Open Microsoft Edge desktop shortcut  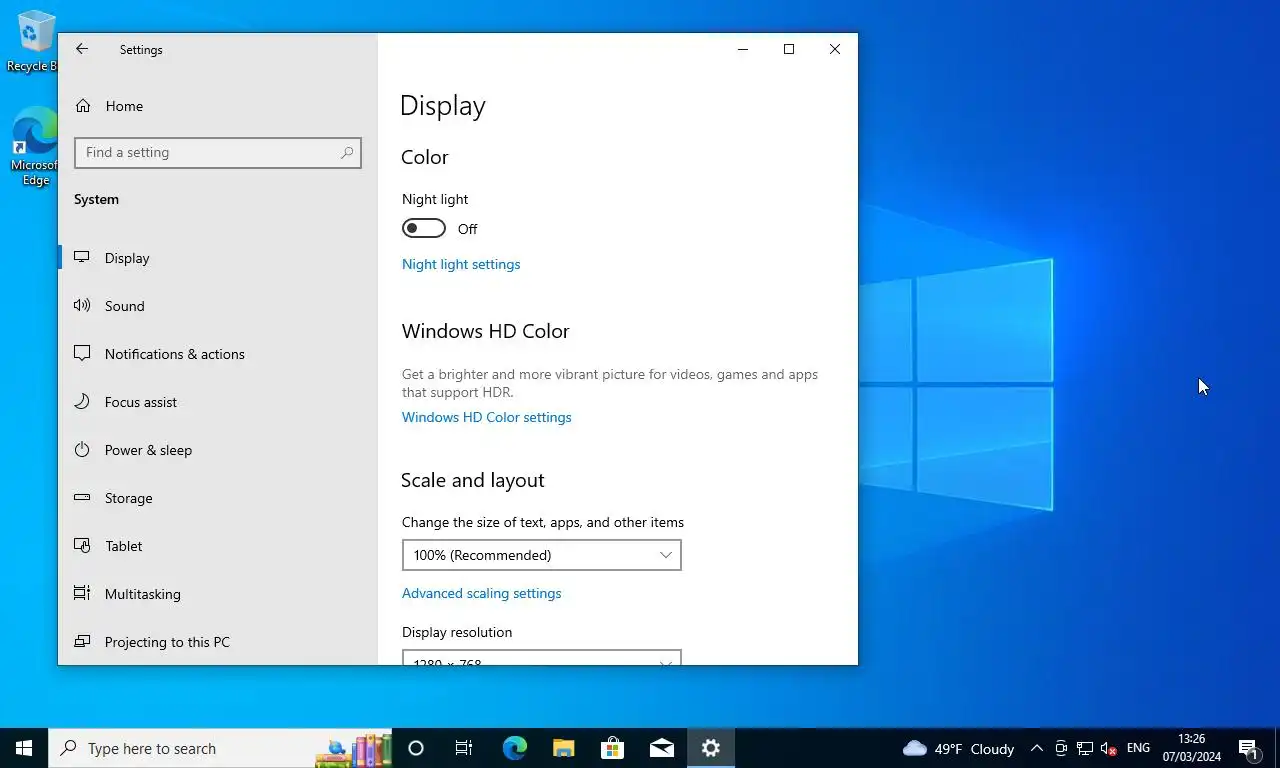(x=36, y=147)
